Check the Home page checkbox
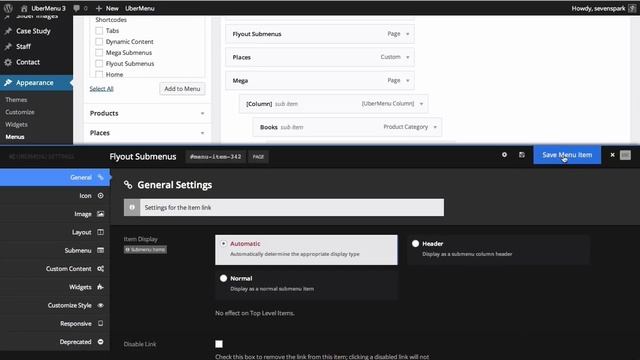The height and width of the screenshot is (360, 640). tap(99, 74)
